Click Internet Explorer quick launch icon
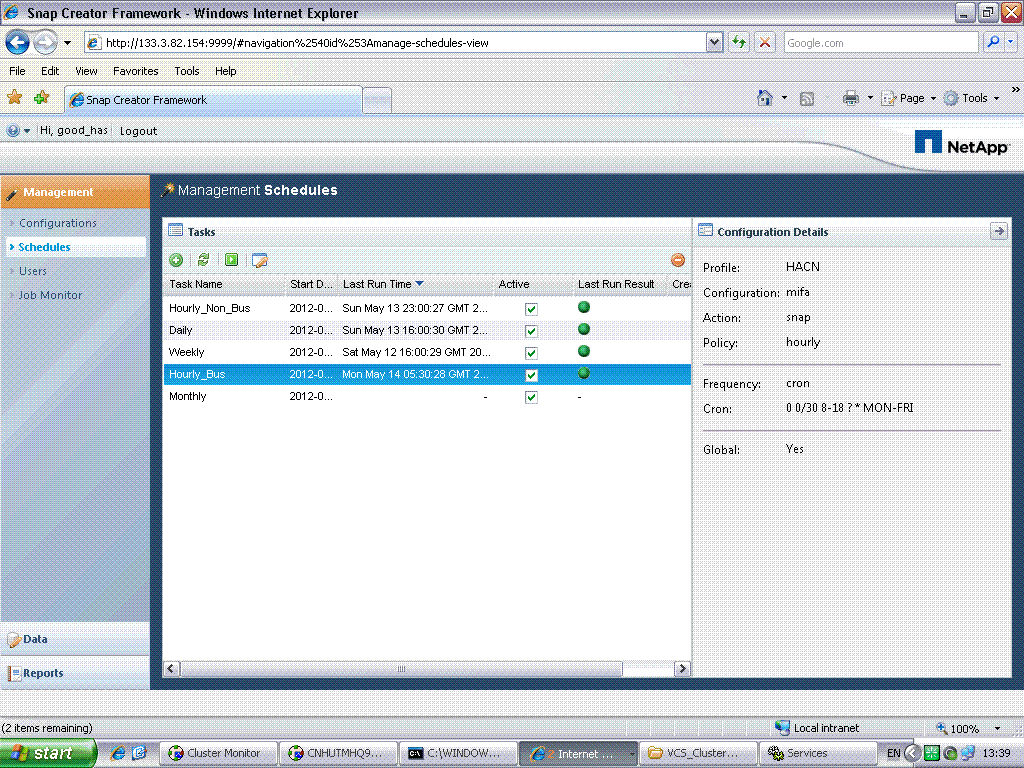The height and width of the screenshot is (768, 1024). click(x=118, y=753)
